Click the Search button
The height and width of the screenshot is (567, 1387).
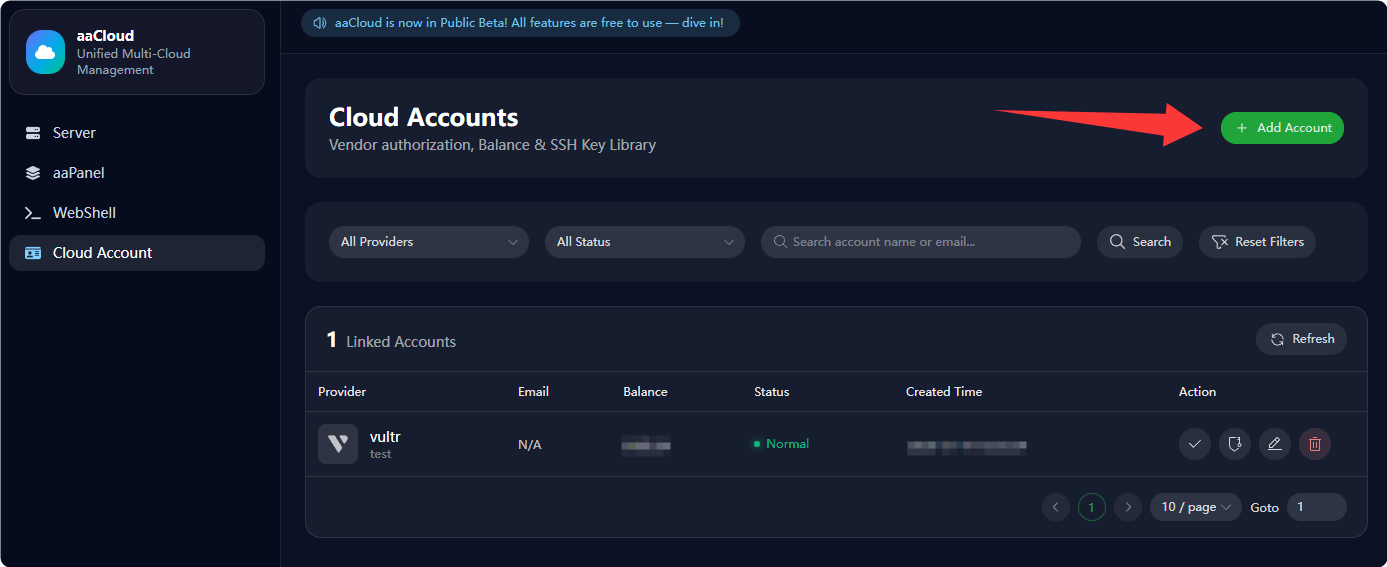click(1140, 242)
